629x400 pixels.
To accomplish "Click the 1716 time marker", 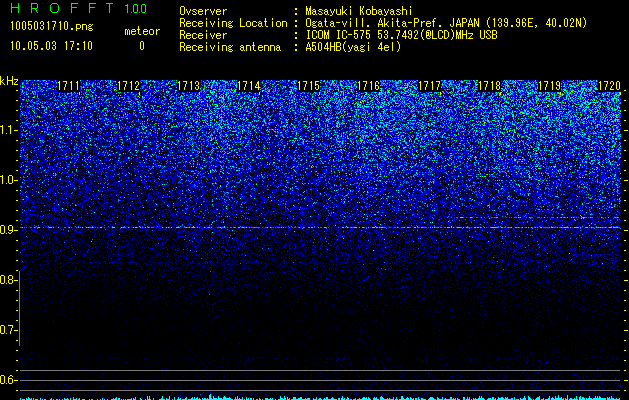I will [368, 86].
